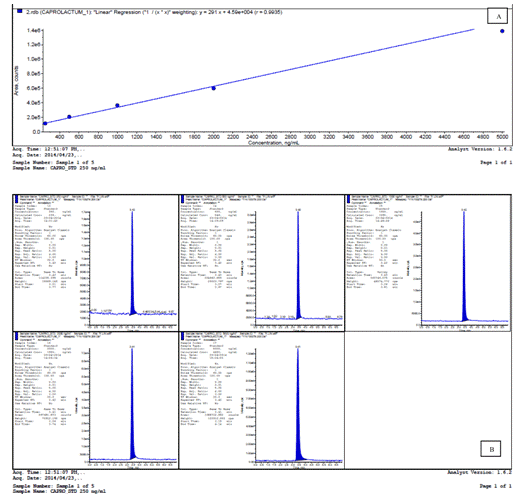This screenshot has height=500, width=525.
Task: Click 'Page 1 of 1' below the calibration plot
Action: [x=496, y=162]
